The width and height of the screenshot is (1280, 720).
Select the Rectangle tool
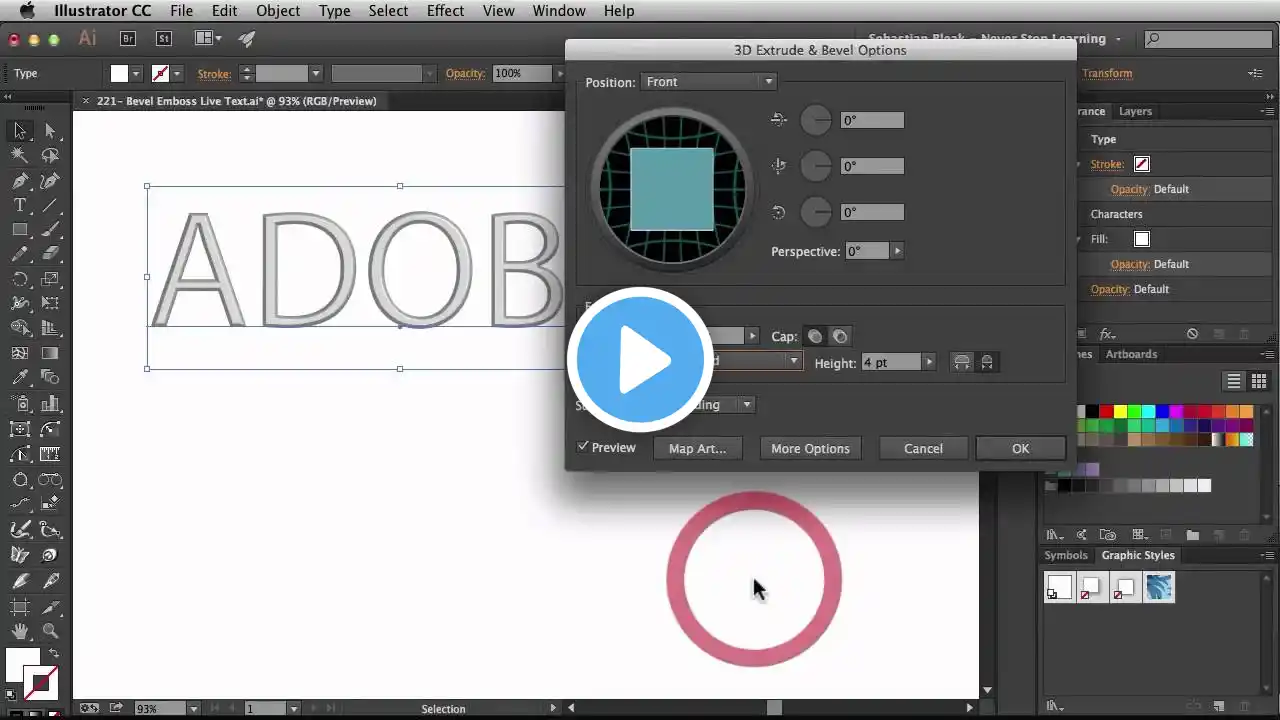[19, 230]
